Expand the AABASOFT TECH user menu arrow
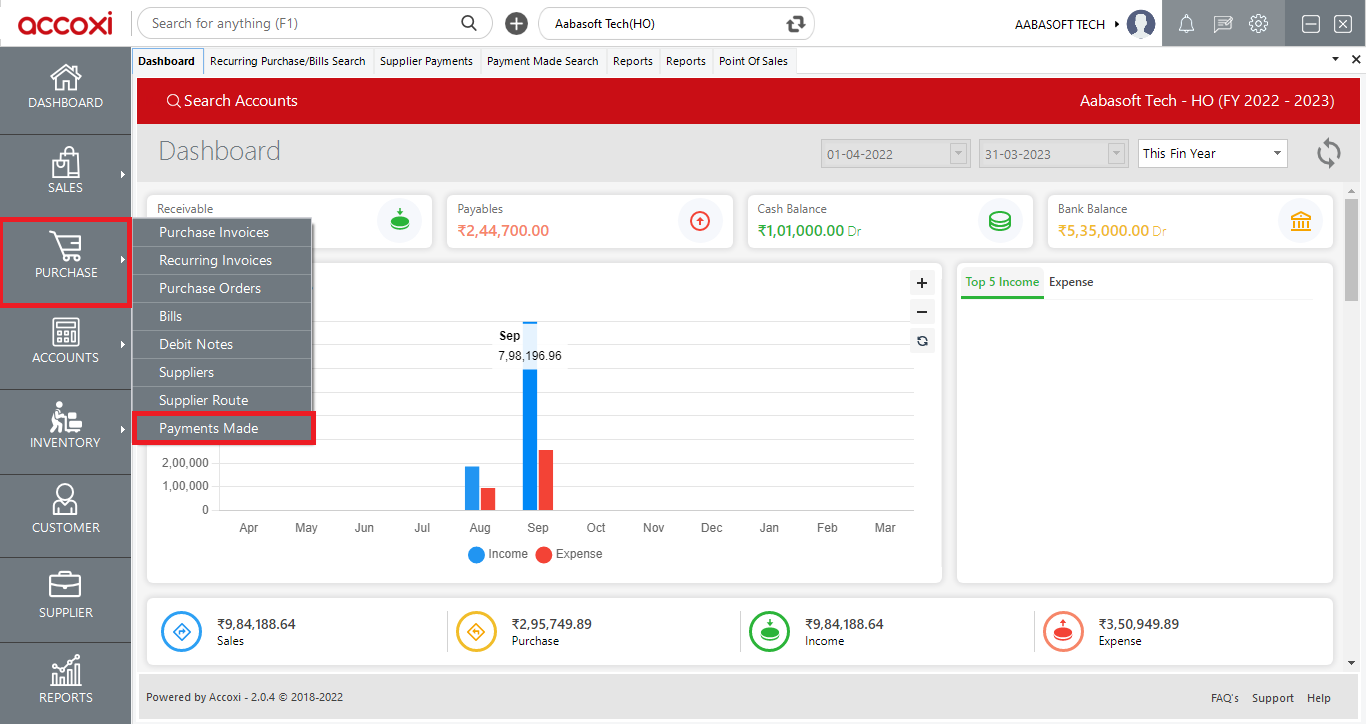Viewport: 1366px width, 724px height. [1116, 24]
